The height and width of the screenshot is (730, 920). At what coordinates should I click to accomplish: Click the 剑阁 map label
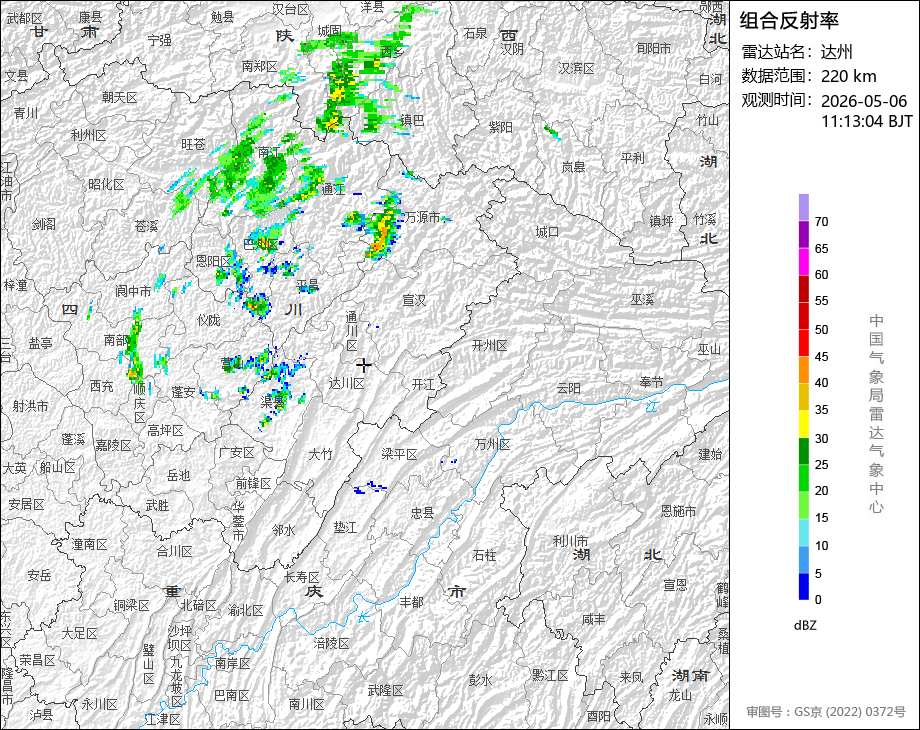(44, 224)
